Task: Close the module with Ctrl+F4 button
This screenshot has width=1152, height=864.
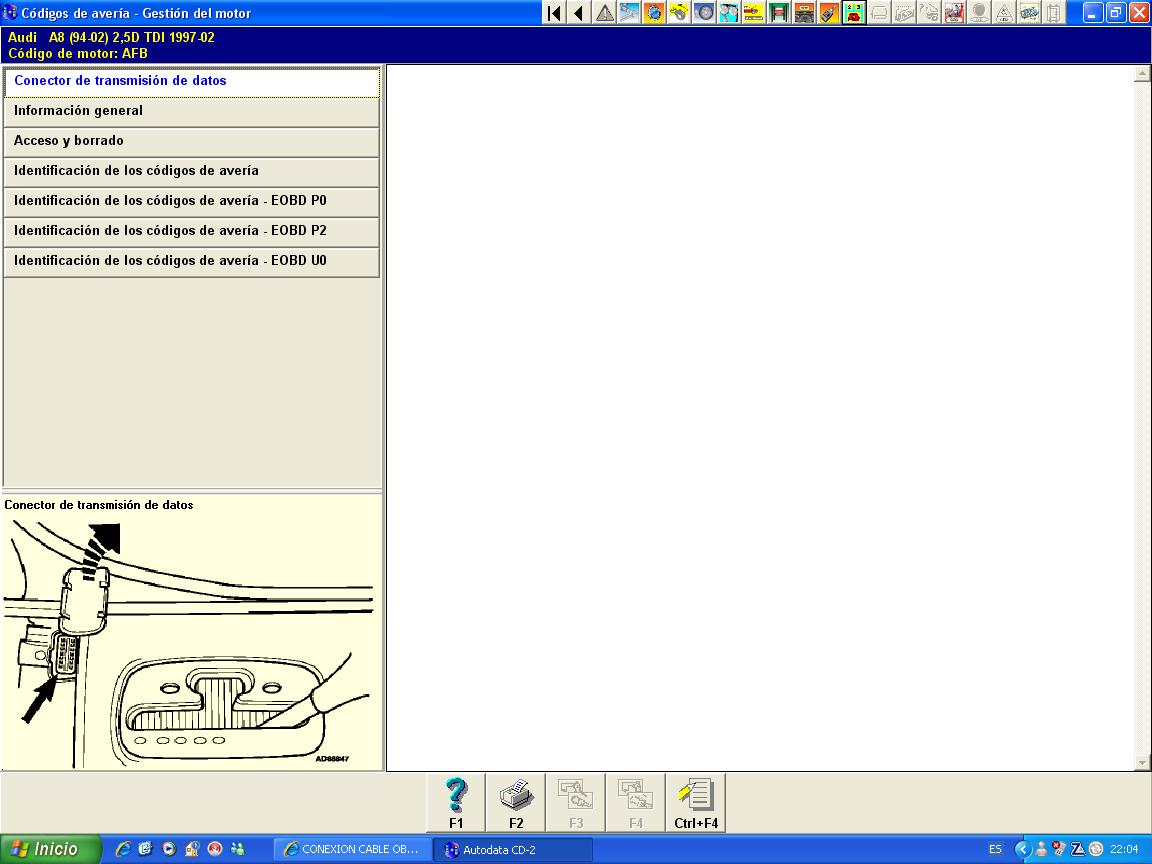Action: pos(696,802)
